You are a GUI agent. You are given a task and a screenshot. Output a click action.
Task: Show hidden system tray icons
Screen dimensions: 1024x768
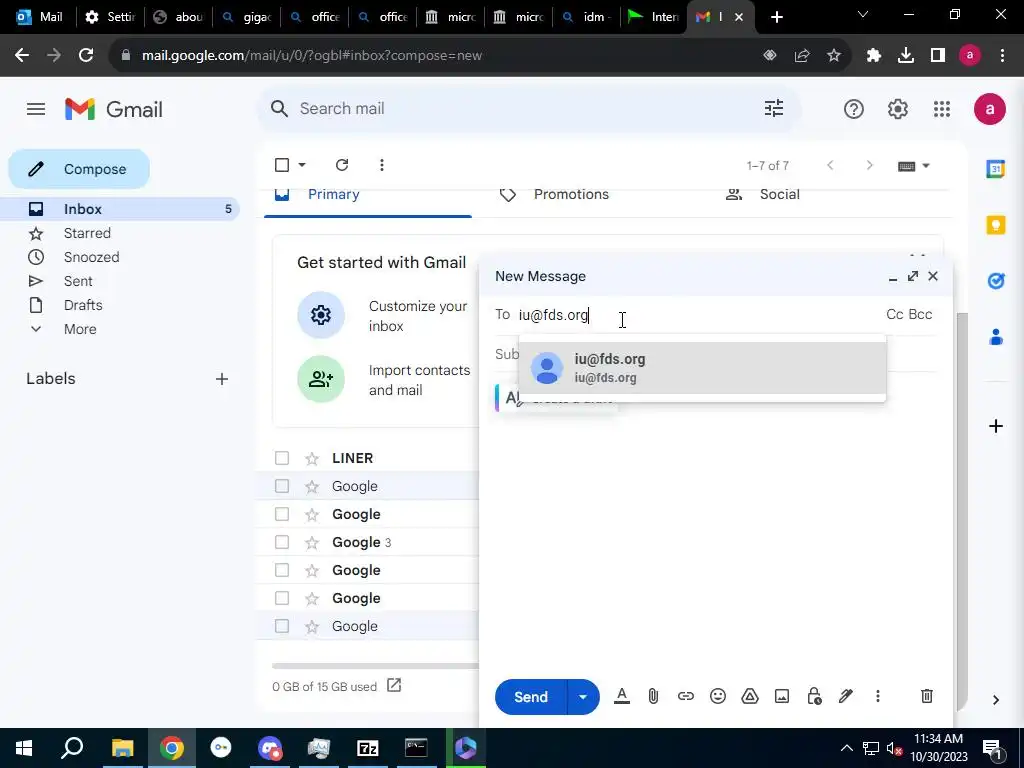846,748
